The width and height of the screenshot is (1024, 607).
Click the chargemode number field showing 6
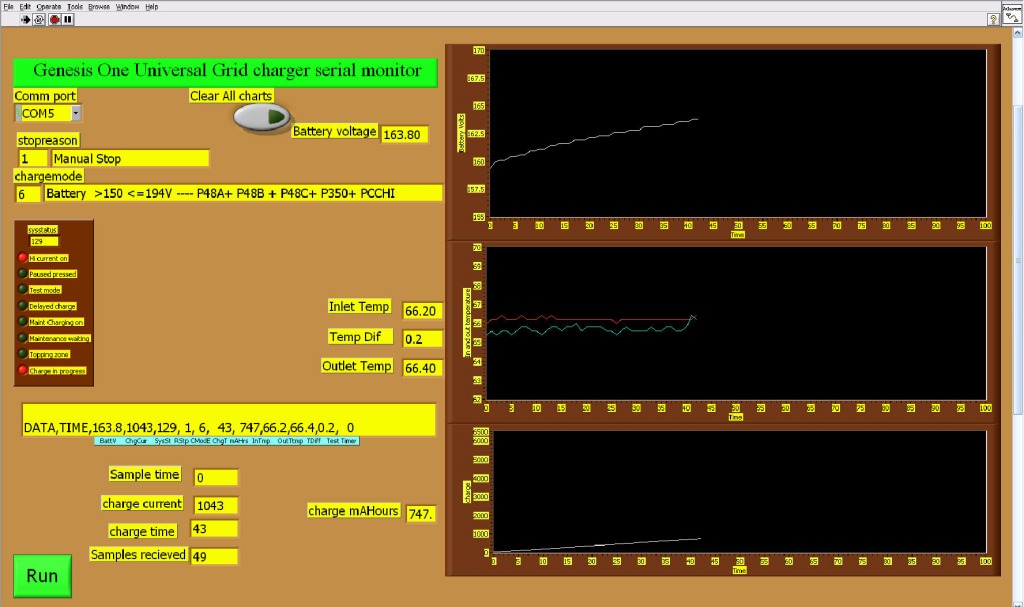(x=28, y=194)
